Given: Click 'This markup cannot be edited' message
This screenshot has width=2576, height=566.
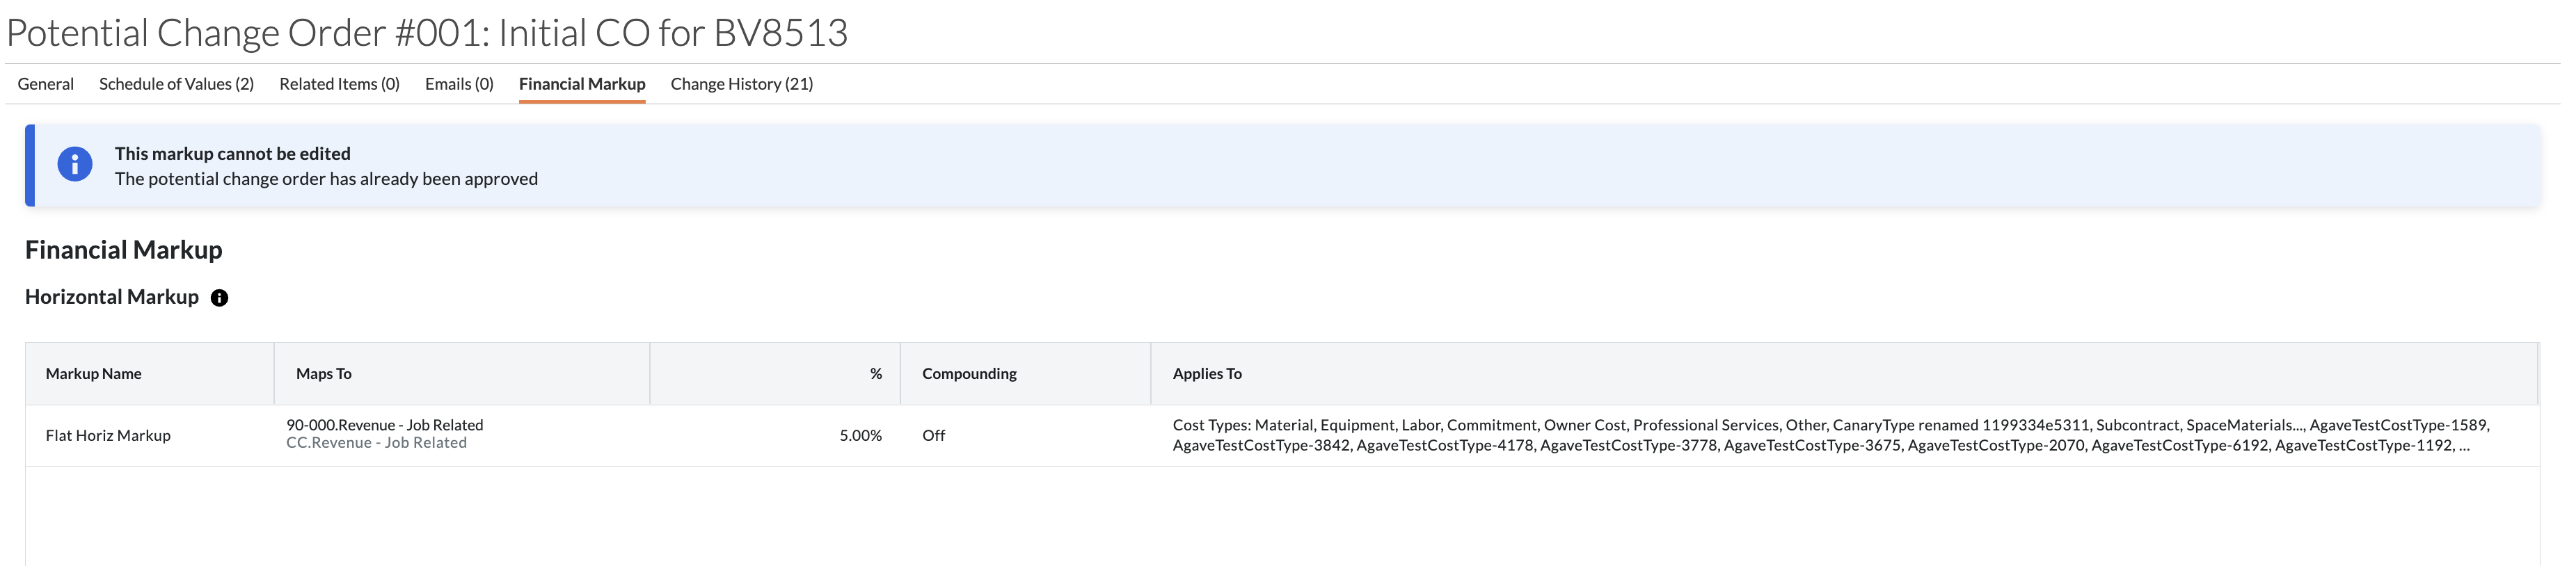Looking at the screenshot, I should pyautogui.click(x=232, y=154).
